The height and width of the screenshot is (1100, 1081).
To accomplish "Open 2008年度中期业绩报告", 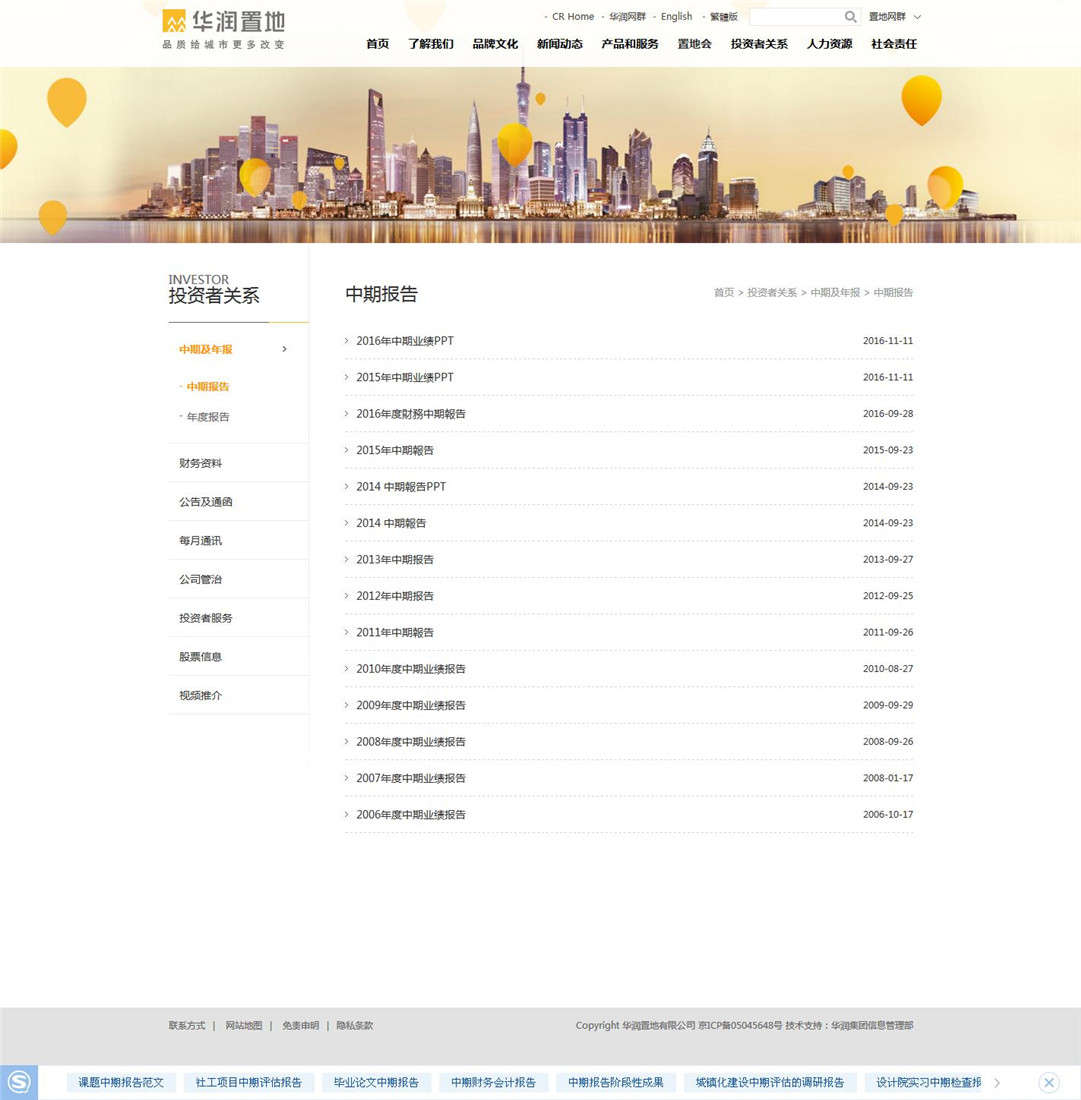I will coord(411,742).
